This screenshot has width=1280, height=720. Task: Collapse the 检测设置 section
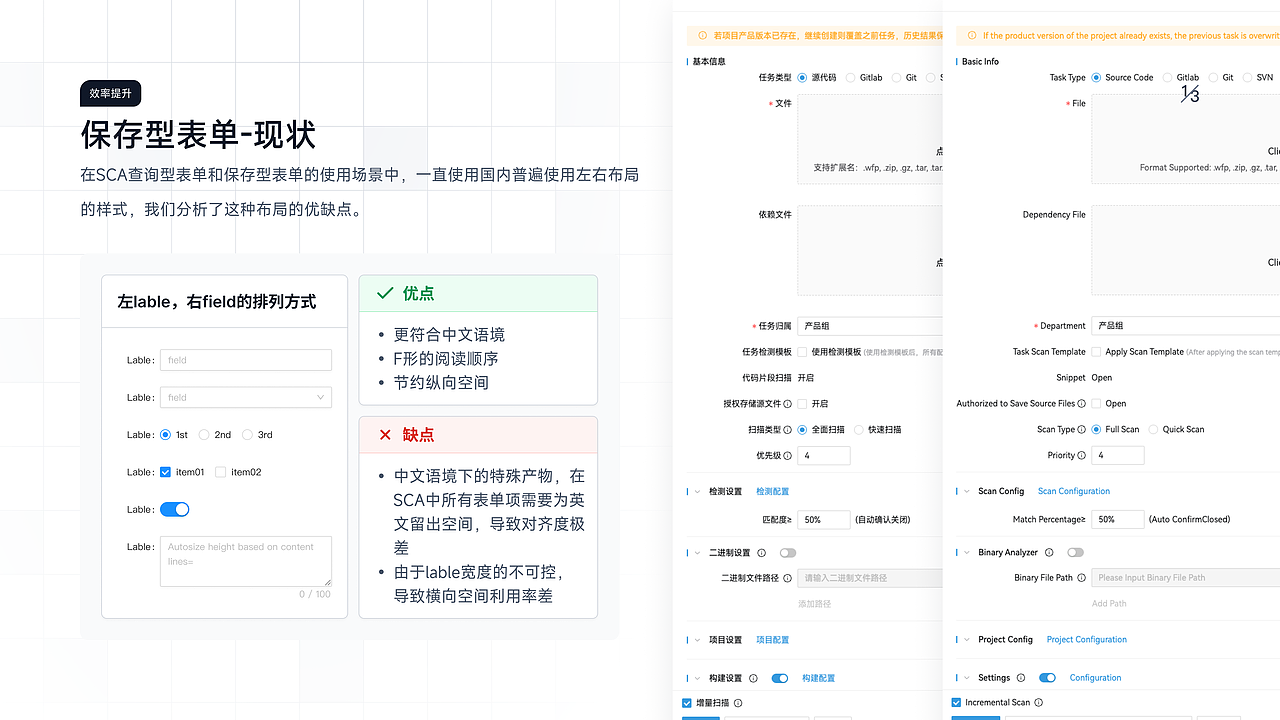point(697,492)
